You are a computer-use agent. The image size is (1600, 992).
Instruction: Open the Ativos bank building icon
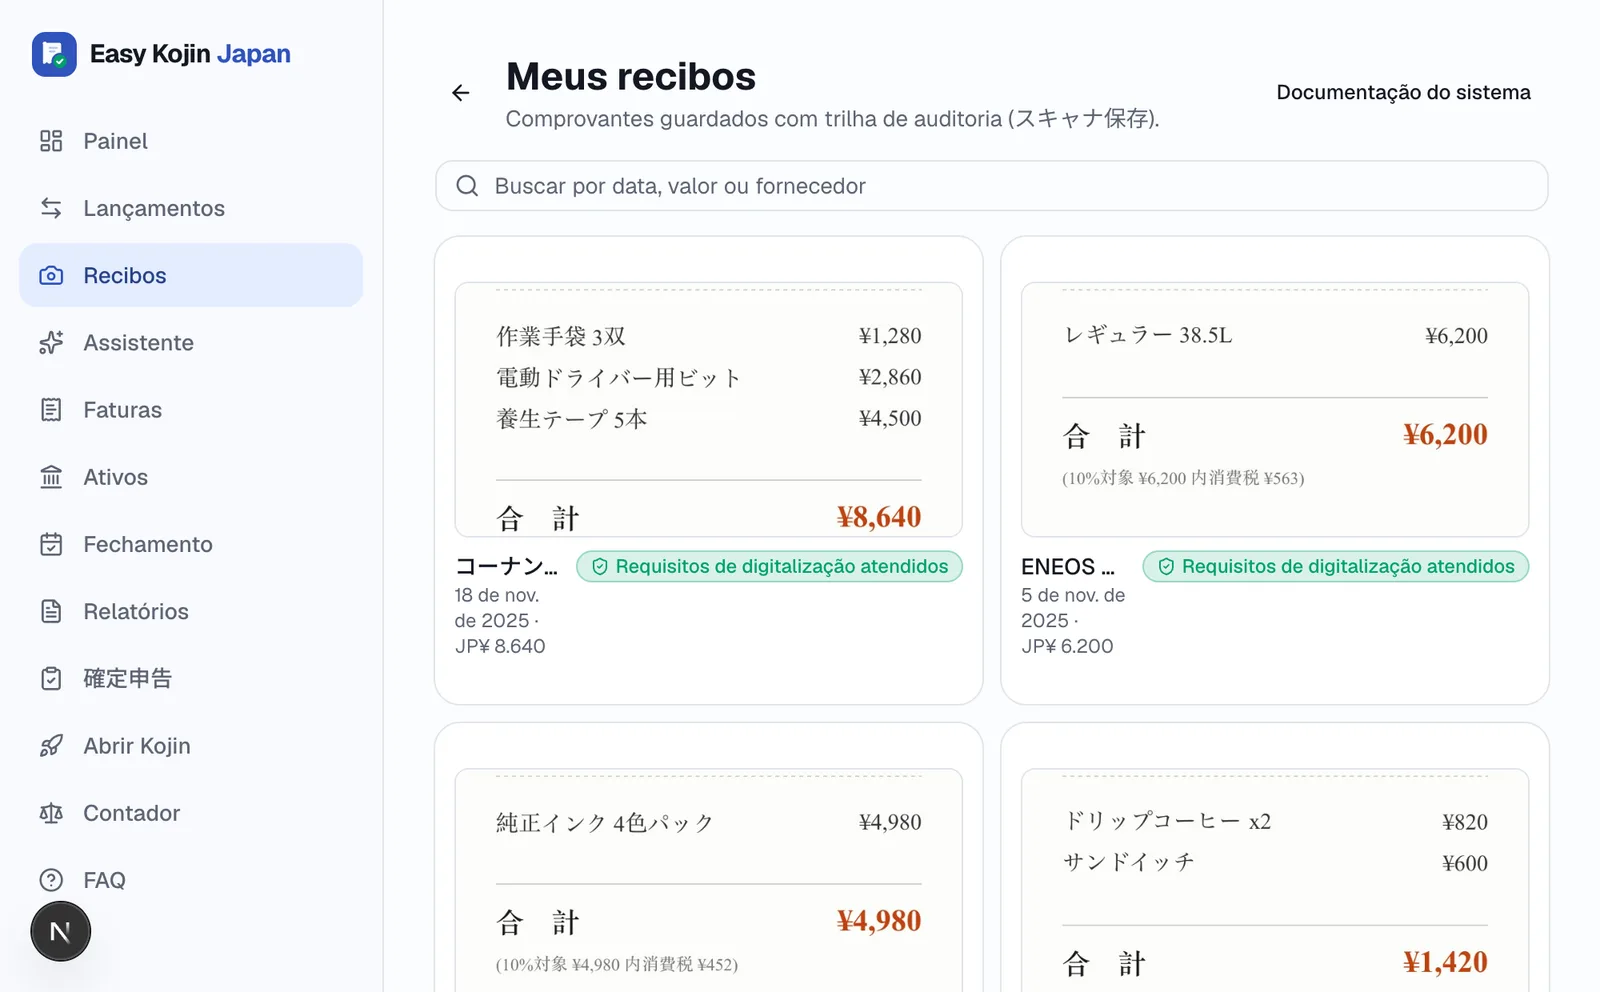coord(51,477)
